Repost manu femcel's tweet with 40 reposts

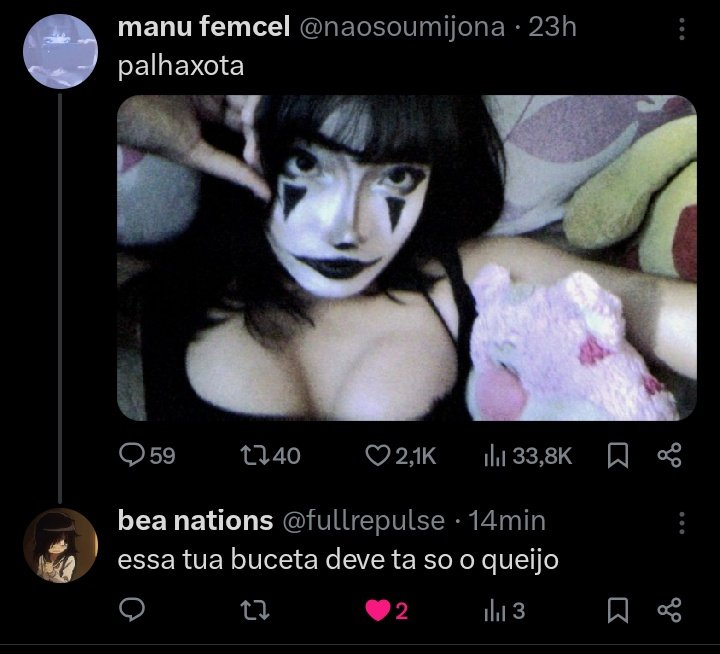(270, 455)
